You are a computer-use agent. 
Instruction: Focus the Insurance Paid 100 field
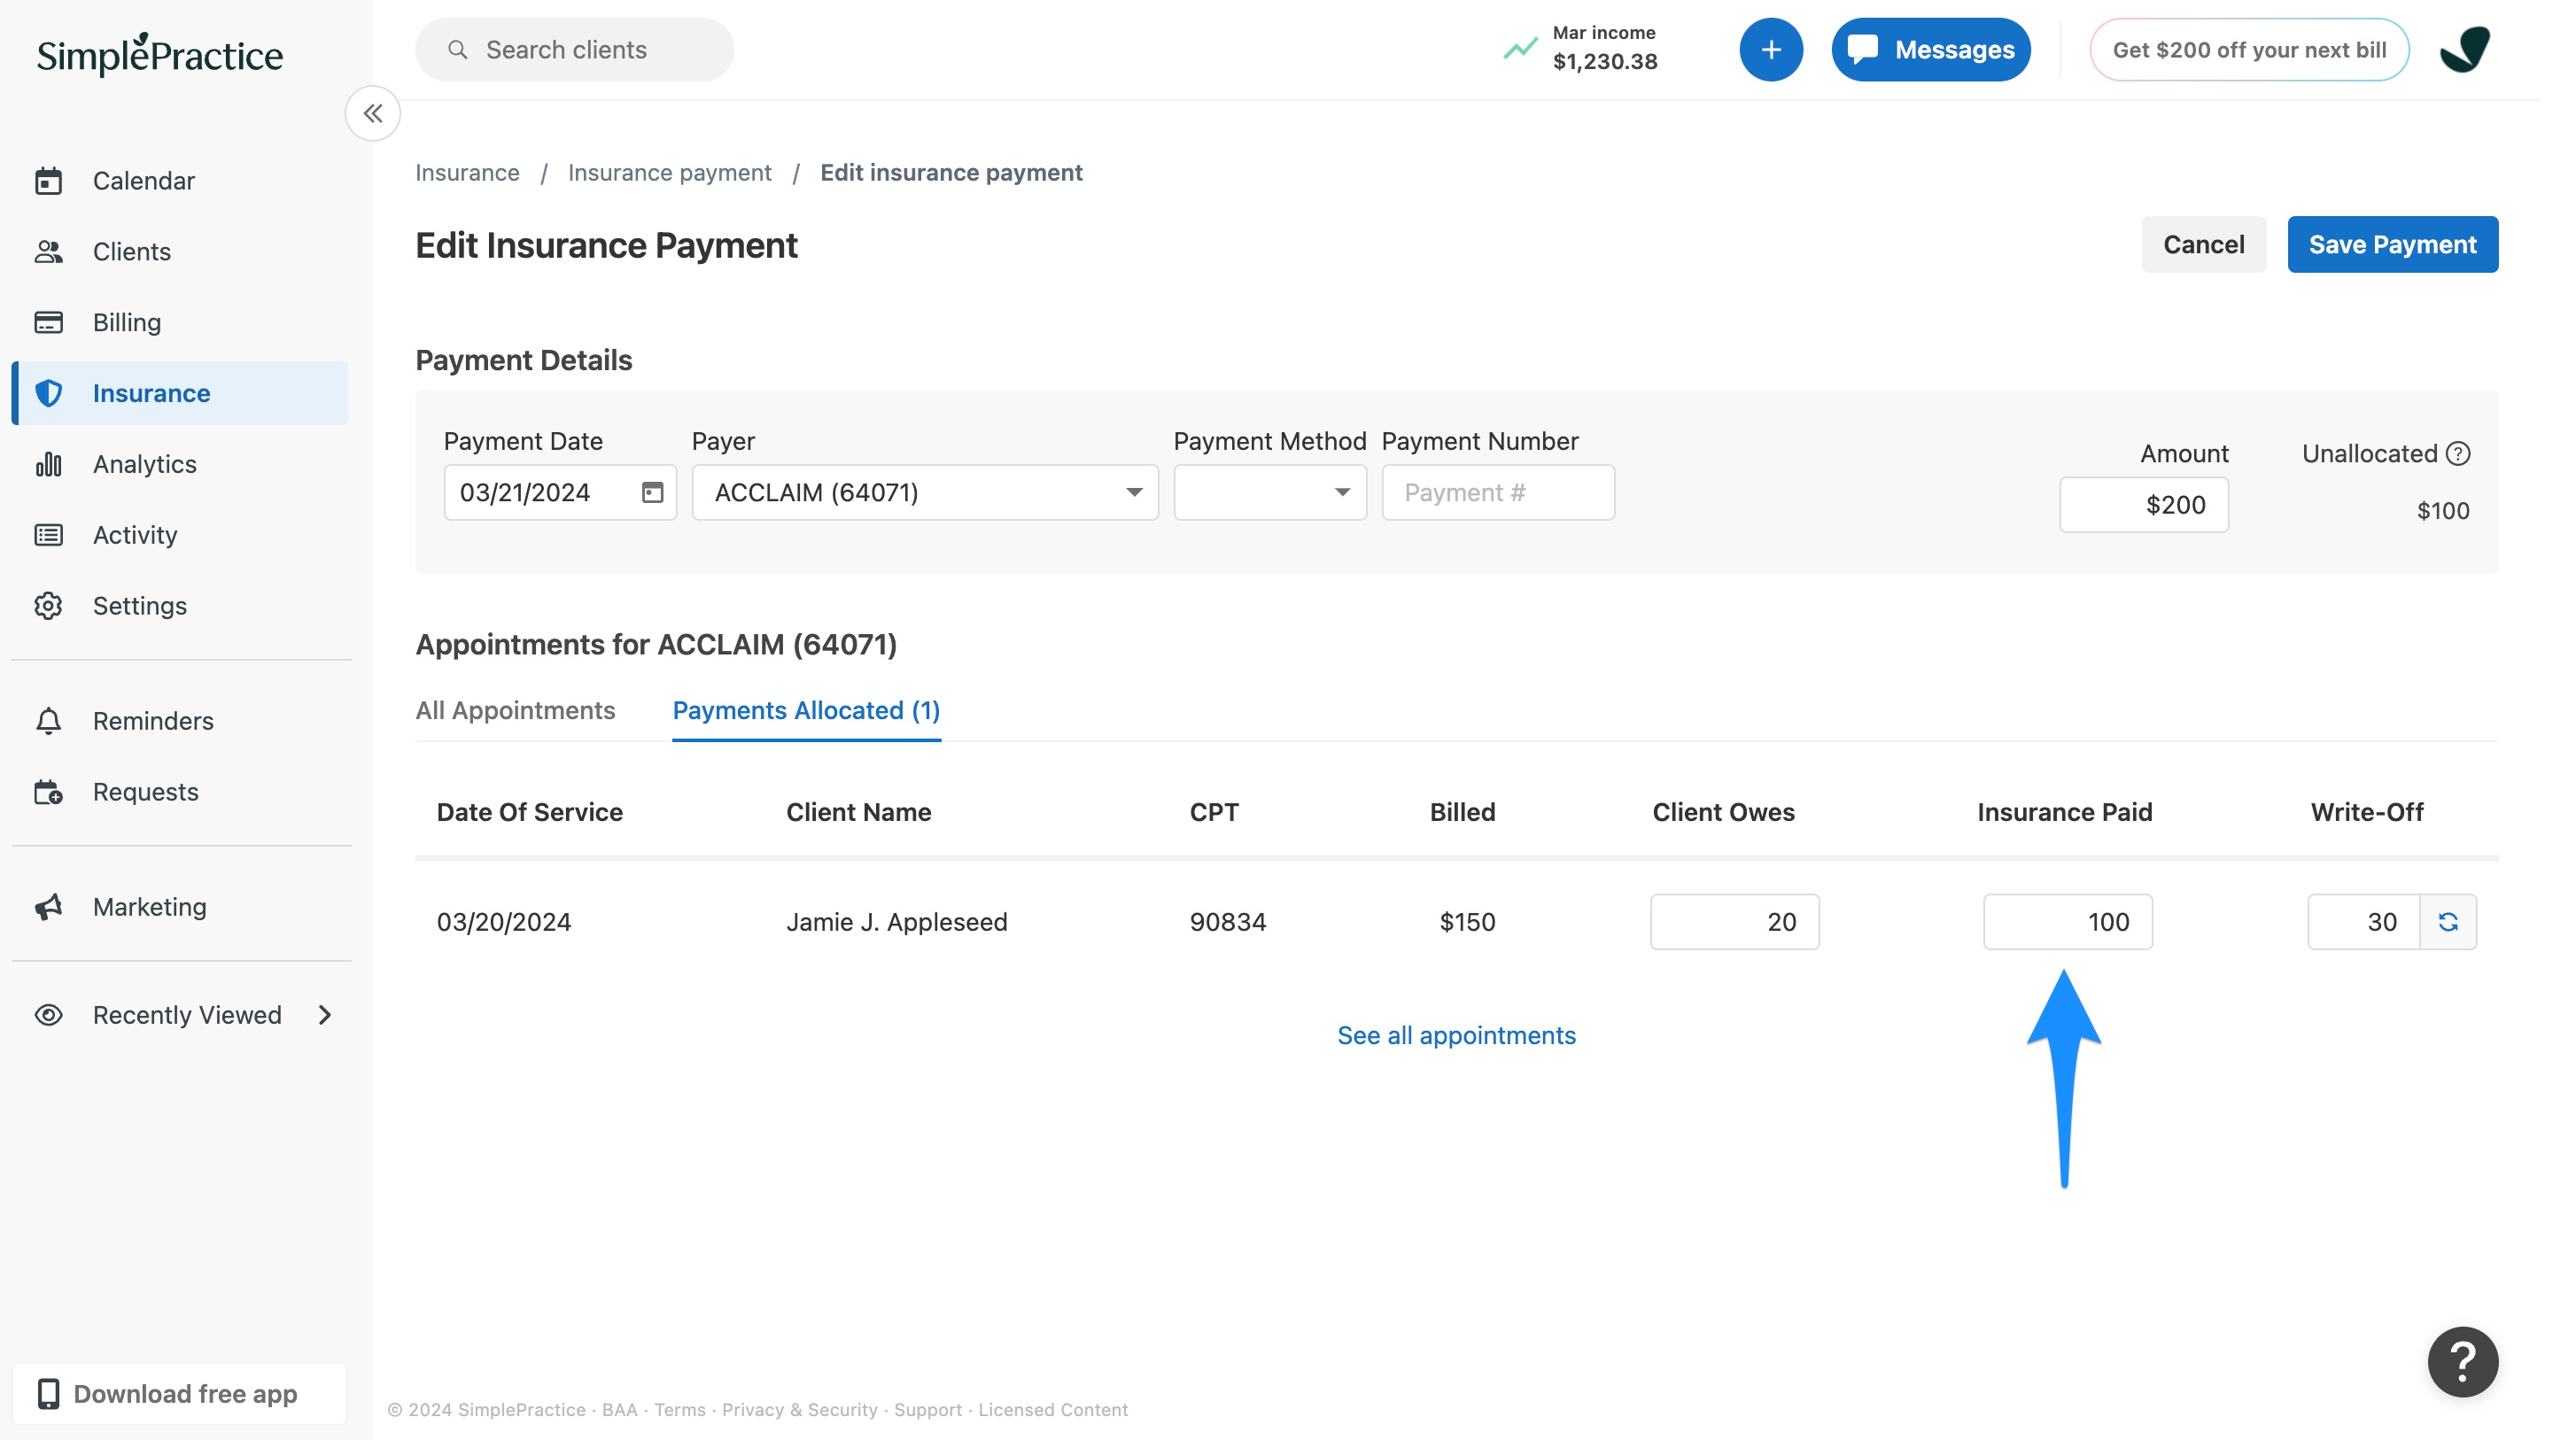(x=2068, y=922)
